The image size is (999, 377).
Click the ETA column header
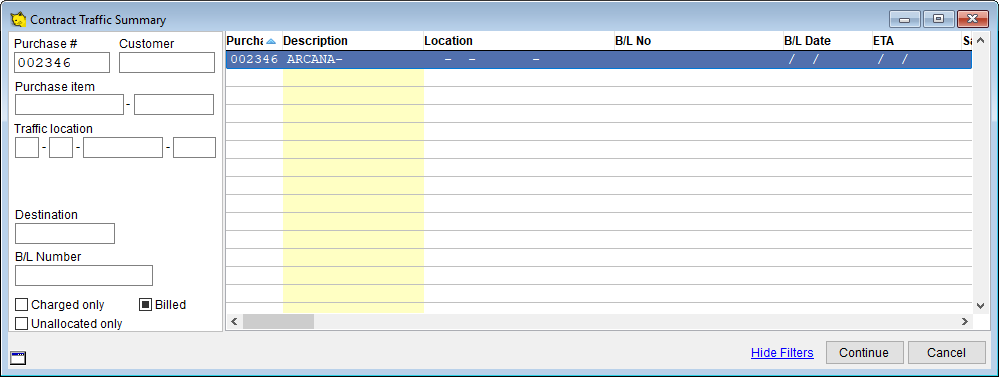click(916, 41)
